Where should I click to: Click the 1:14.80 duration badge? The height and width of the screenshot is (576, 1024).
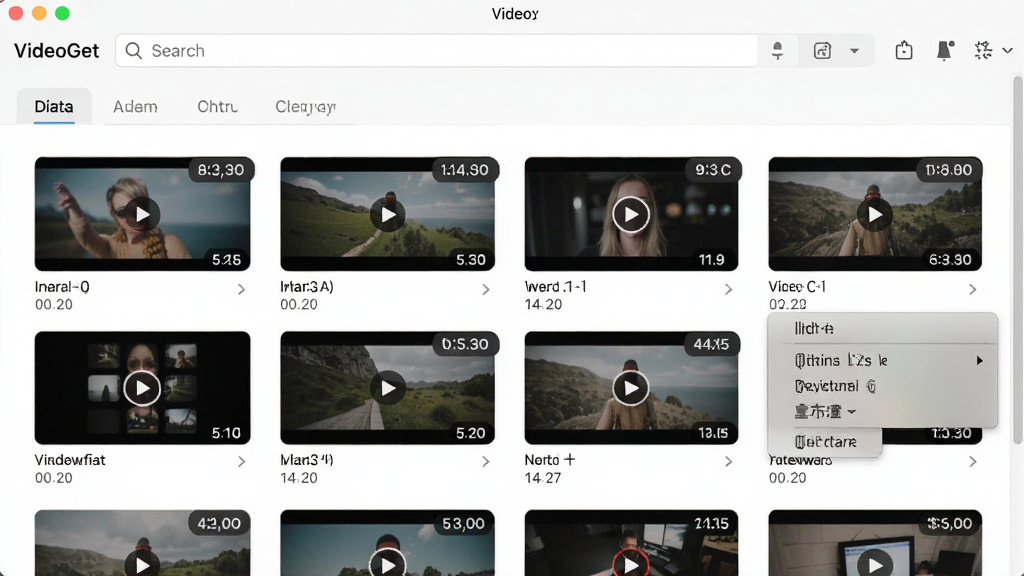(464, 170)
